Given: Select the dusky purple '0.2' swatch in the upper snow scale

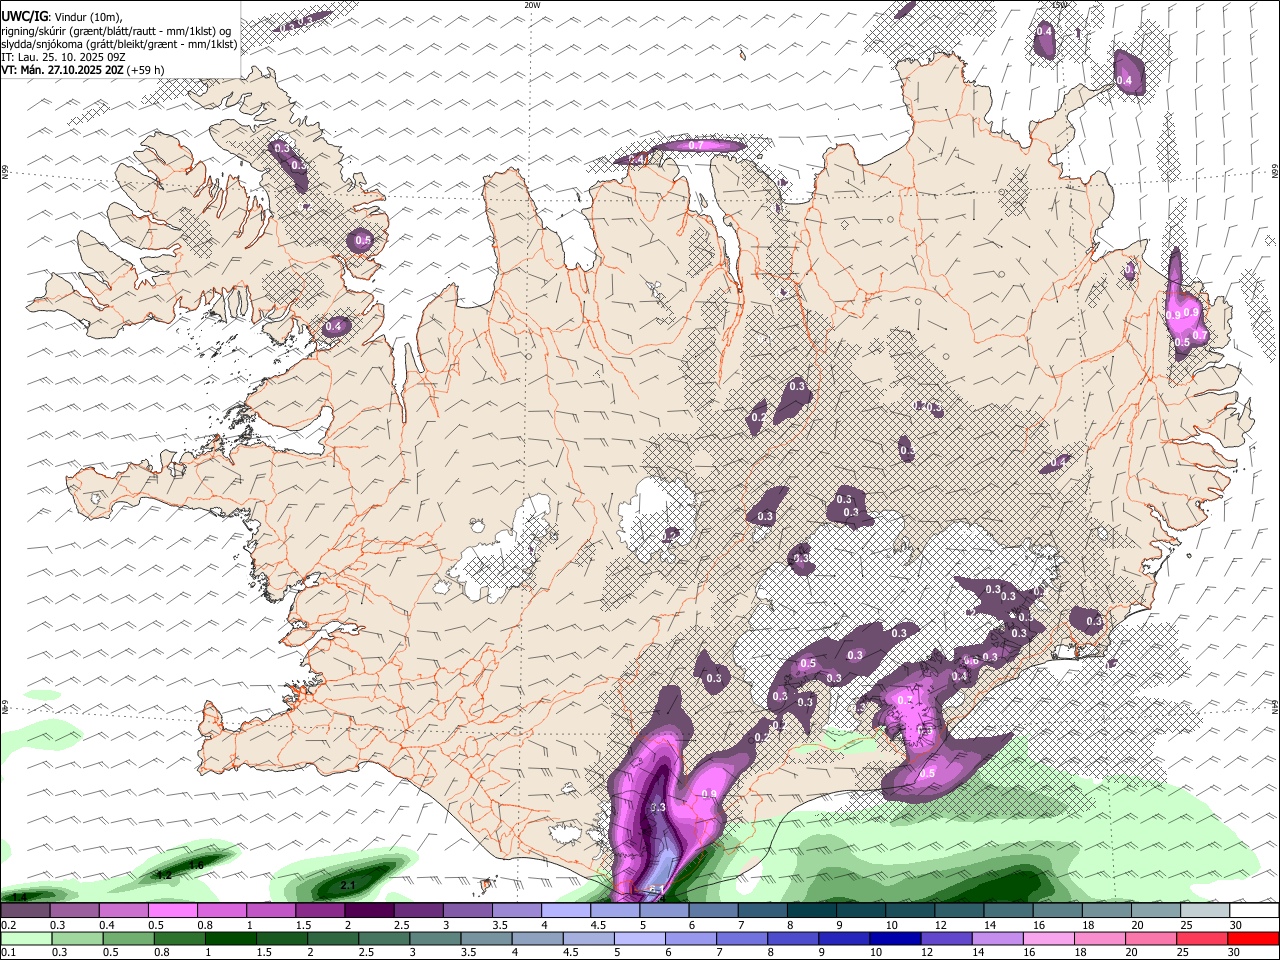Looking at the screenshot, I should pyautogui.click(x=24, y=910).
